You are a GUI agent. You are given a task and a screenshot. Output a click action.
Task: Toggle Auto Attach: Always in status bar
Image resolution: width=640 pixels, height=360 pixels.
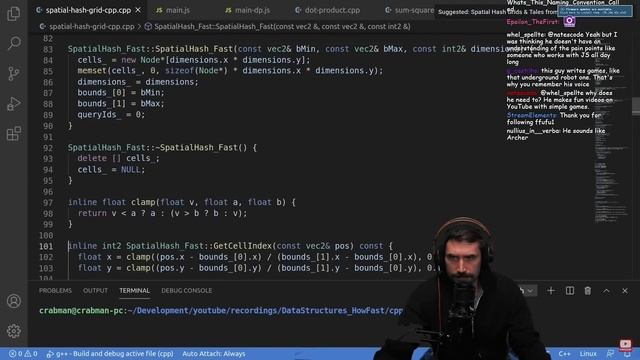click(213, 354)
